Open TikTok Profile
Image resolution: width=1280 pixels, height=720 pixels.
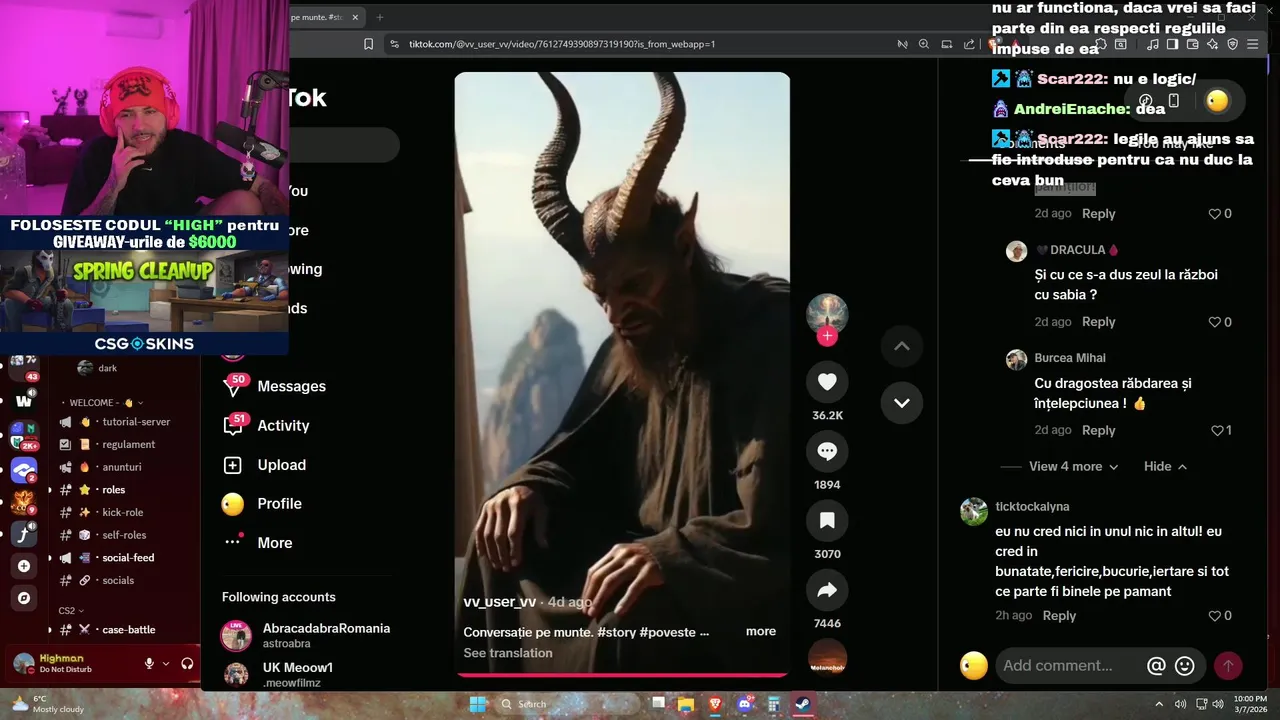(262, 504)
